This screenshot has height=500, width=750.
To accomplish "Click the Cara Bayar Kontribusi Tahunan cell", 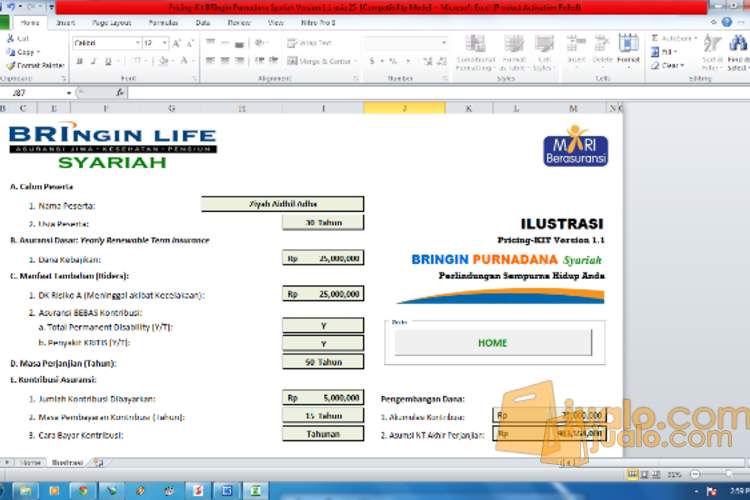I will tap(323, 434).
